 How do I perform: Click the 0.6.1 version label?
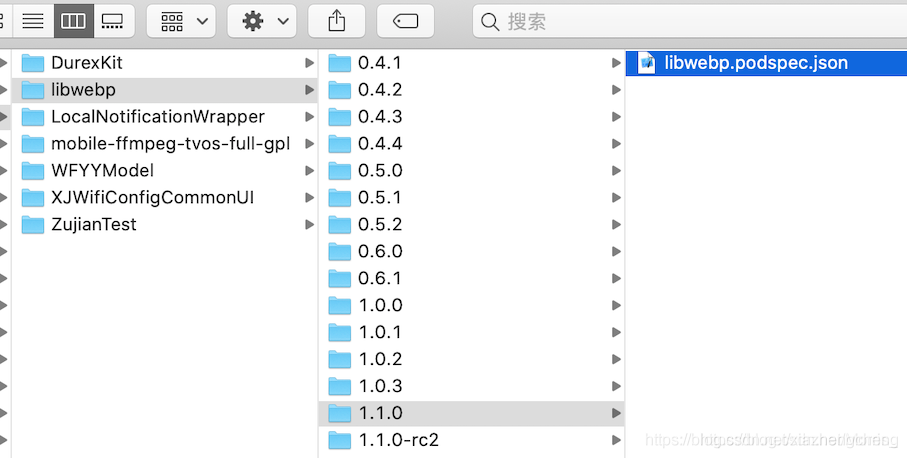[x=380, y=278]
